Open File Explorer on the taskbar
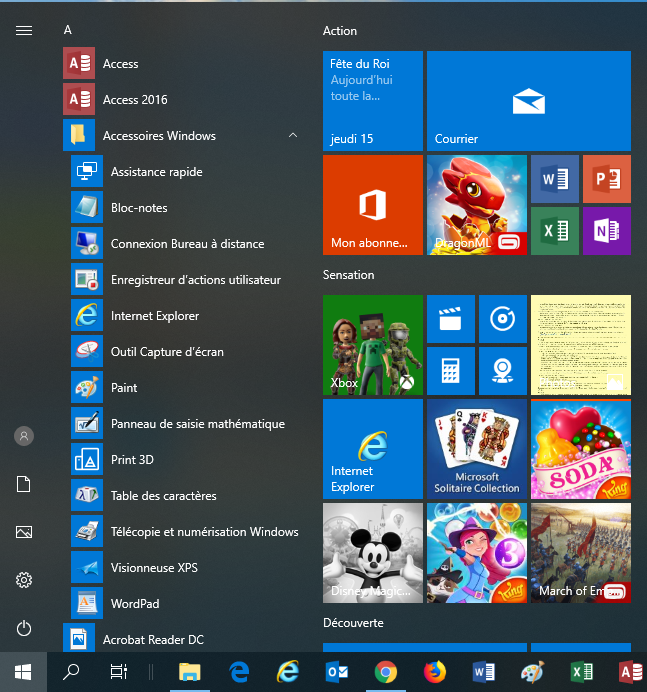Viewport: 647px width, 692px height. [x=190, y=672]
